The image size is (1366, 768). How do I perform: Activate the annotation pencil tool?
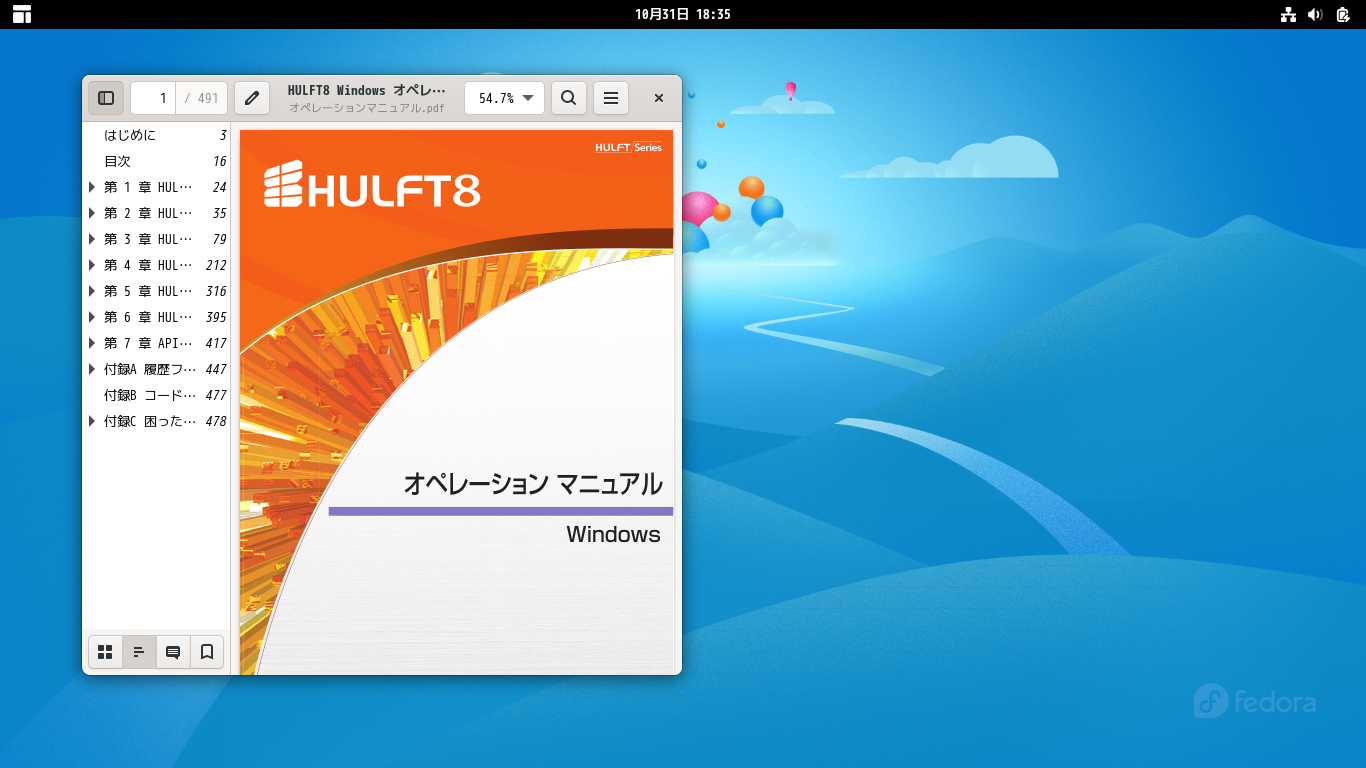(252, 98)
